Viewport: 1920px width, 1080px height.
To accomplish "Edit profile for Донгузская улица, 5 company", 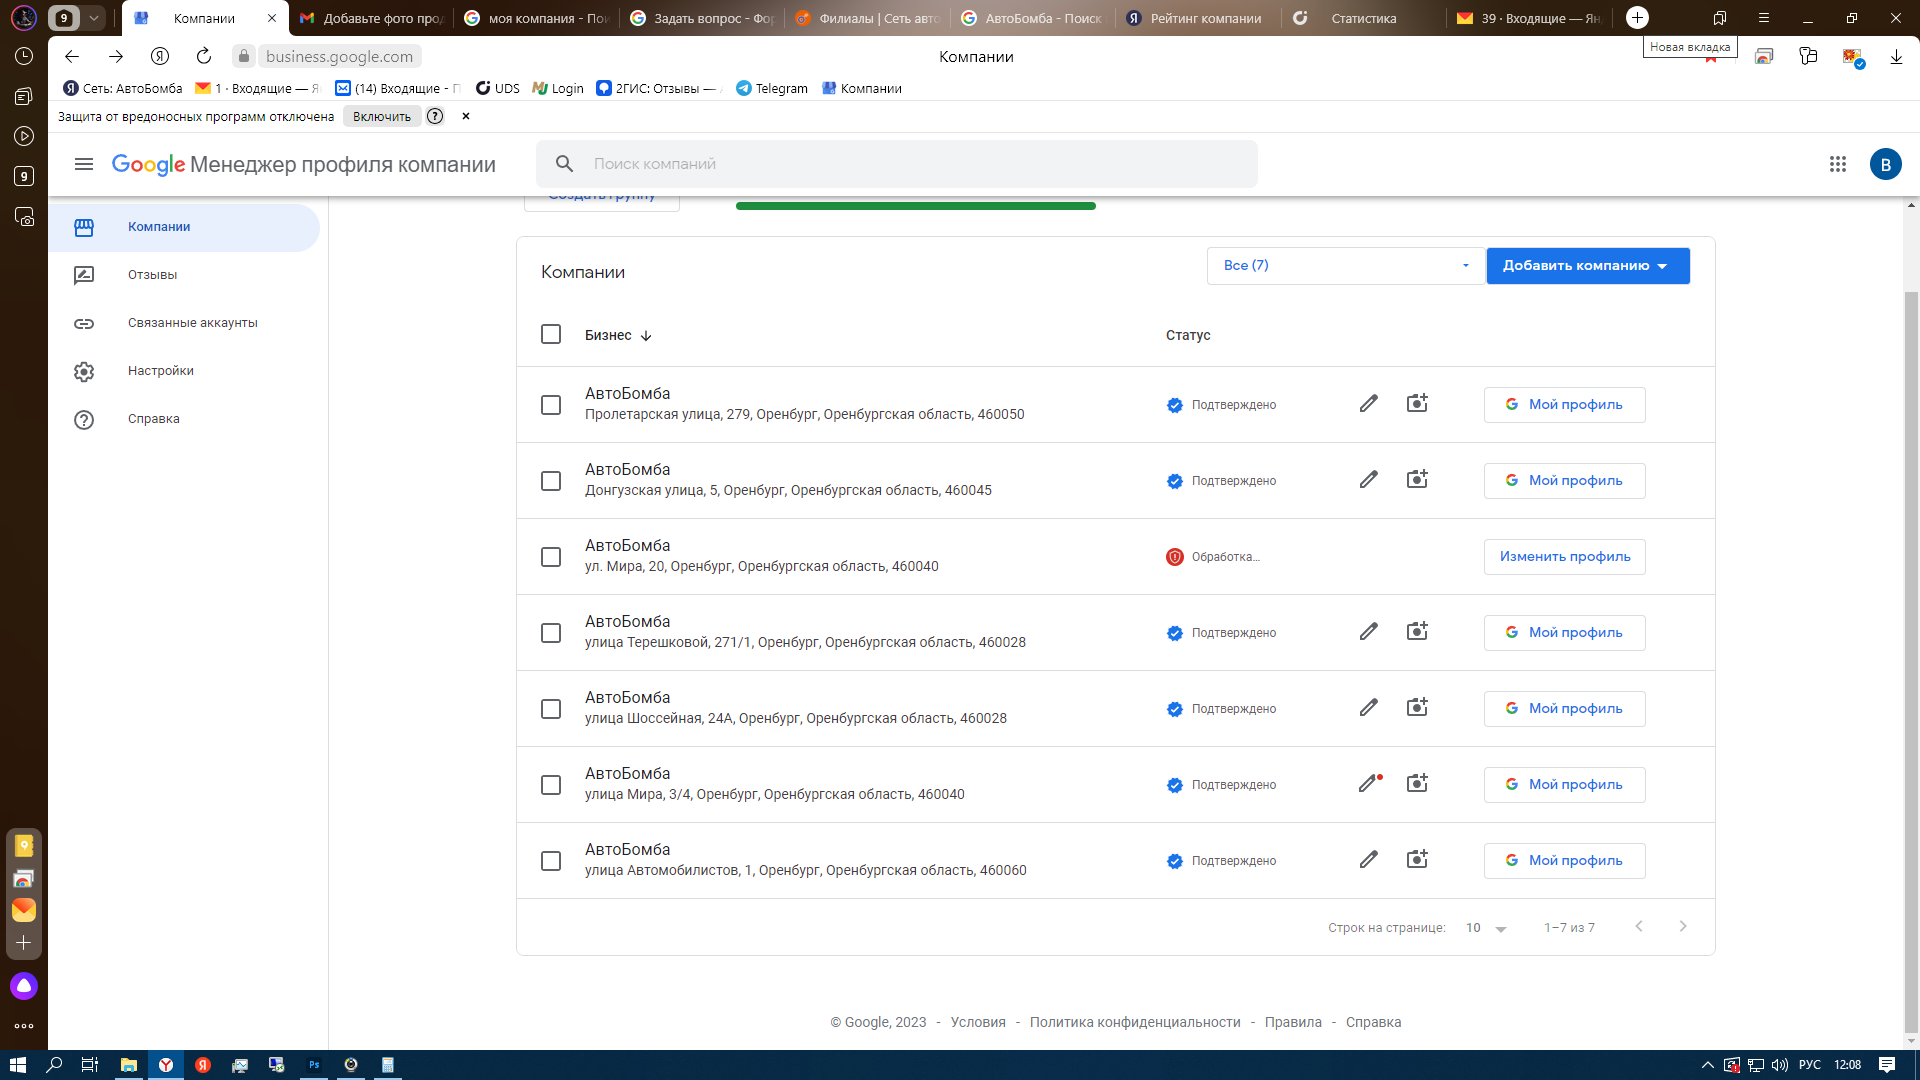I will point(1369,480).
